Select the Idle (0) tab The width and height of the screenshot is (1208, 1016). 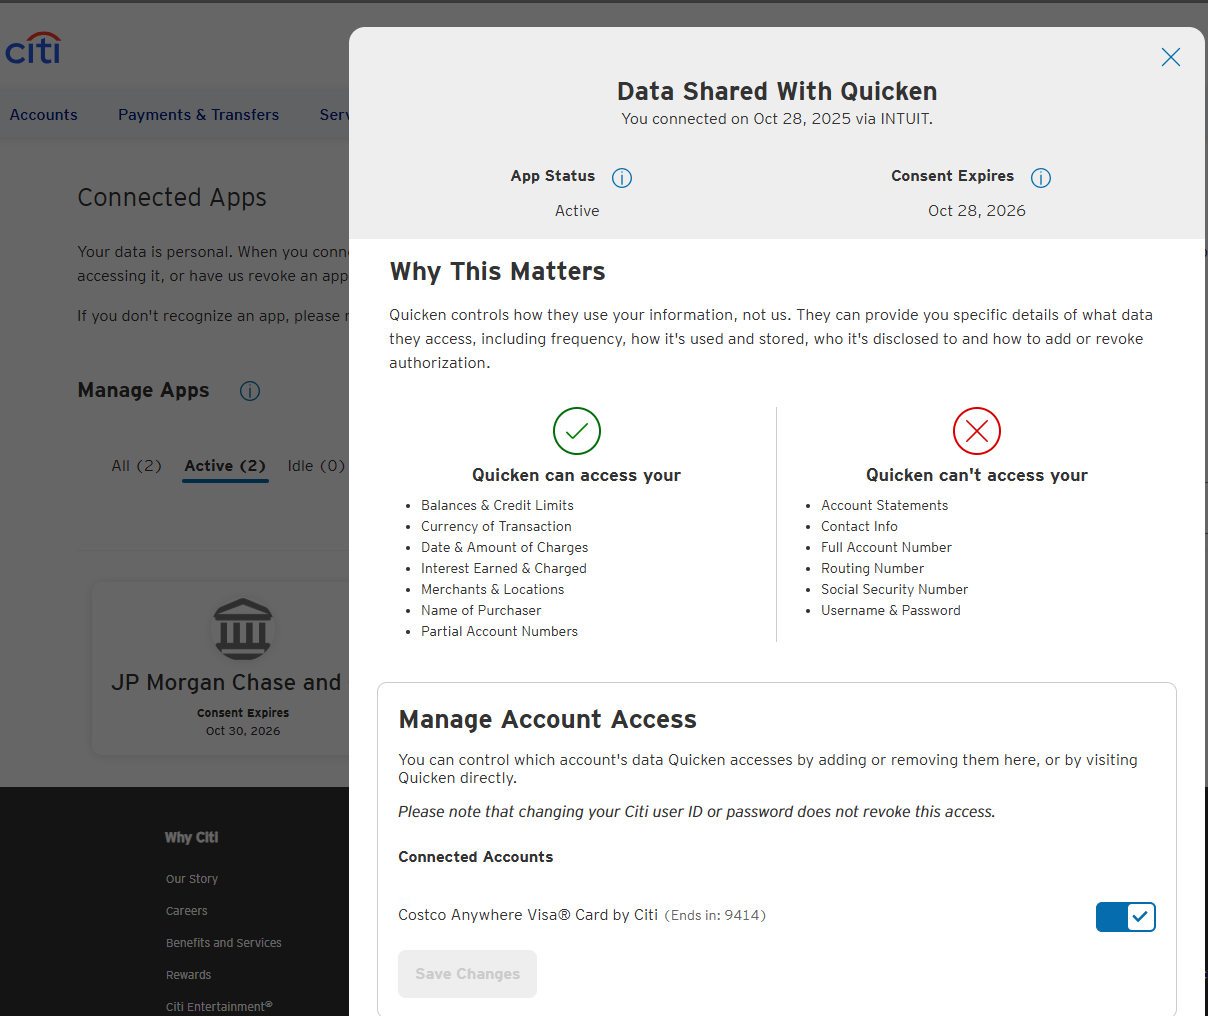pyautogui.click(x=316, y=466)
